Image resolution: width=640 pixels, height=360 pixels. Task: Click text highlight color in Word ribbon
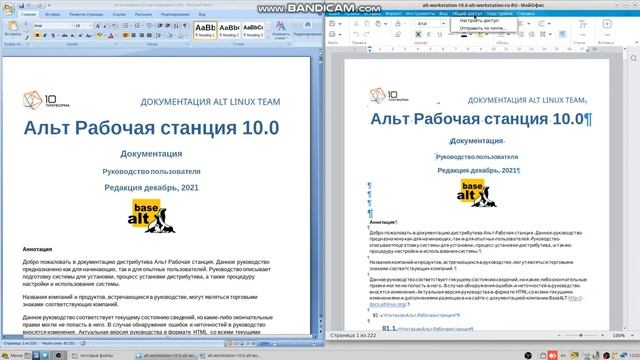click(100, 36)
